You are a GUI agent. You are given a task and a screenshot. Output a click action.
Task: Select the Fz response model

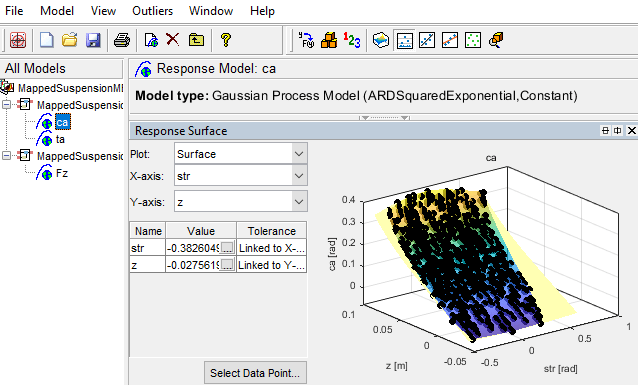(62, 173)
